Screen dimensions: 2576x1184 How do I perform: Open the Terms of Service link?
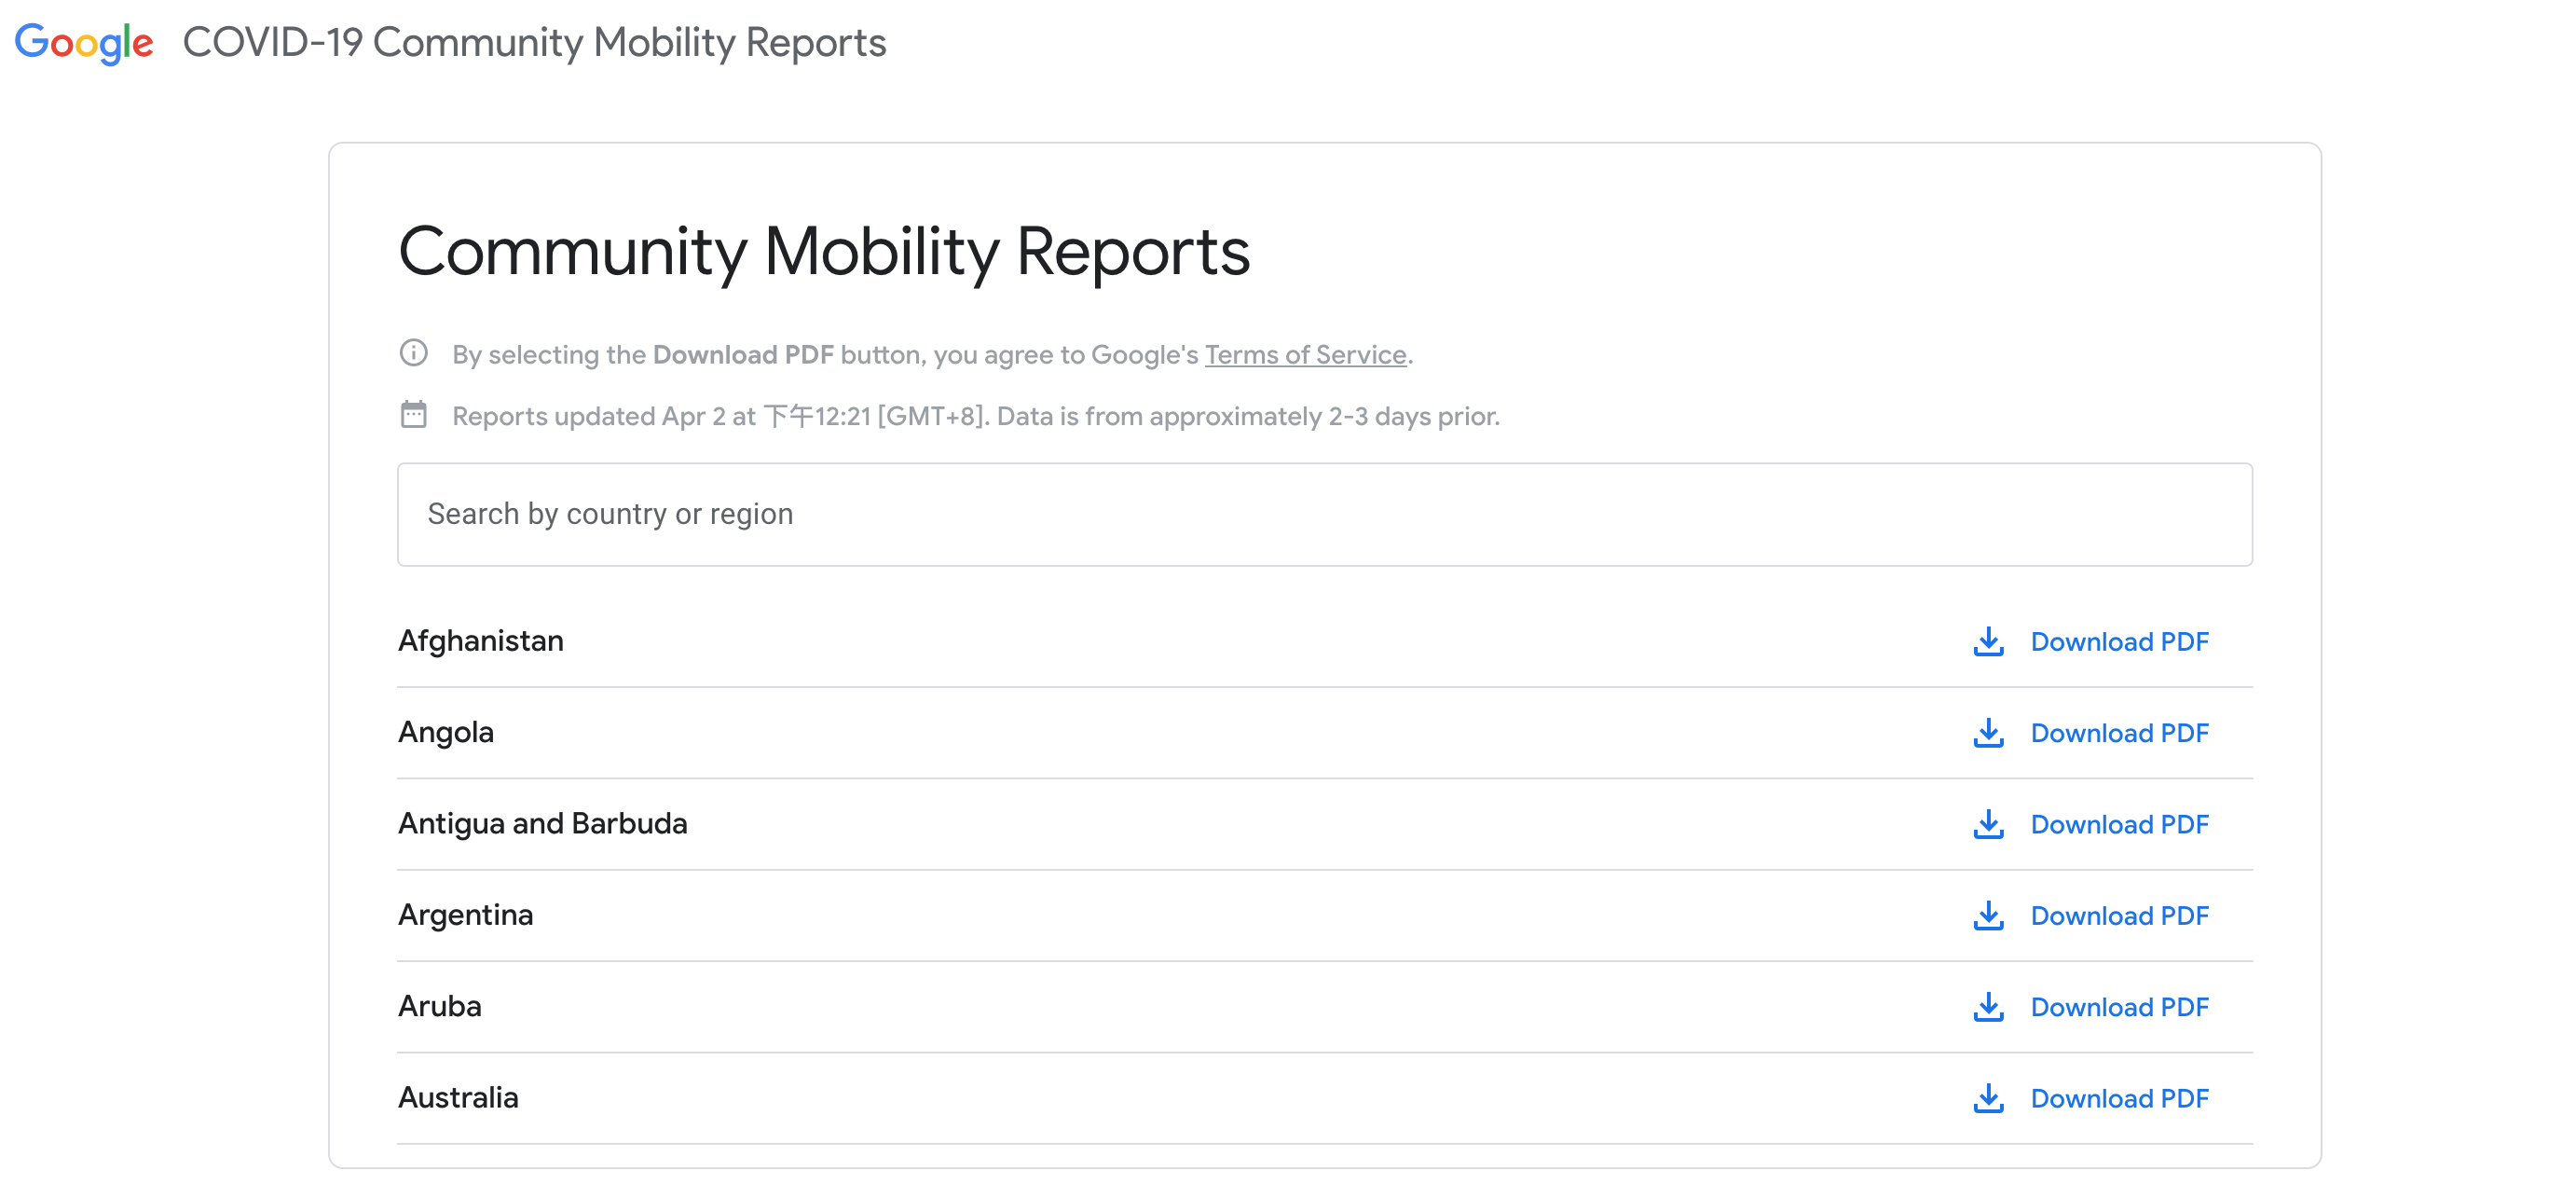1305,355
